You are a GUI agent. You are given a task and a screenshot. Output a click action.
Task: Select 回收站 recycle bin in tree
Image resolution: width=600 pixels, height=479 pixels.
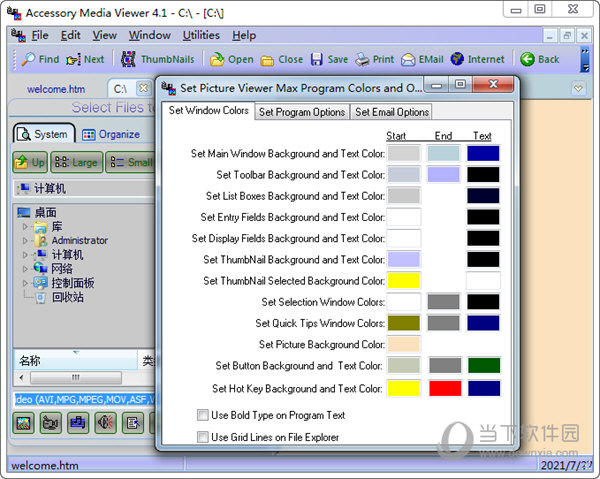click(x=67, y=297)
